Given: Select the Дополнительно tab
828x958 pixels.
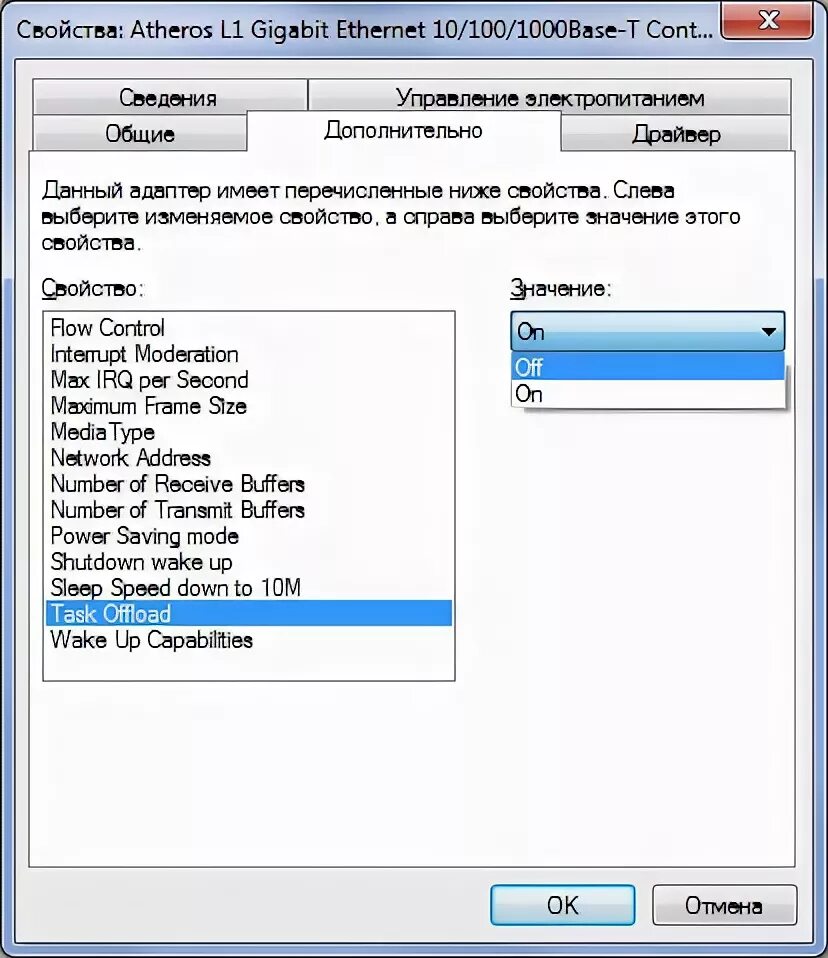Looking at the screenshot, I should click(x=401, y=130).
